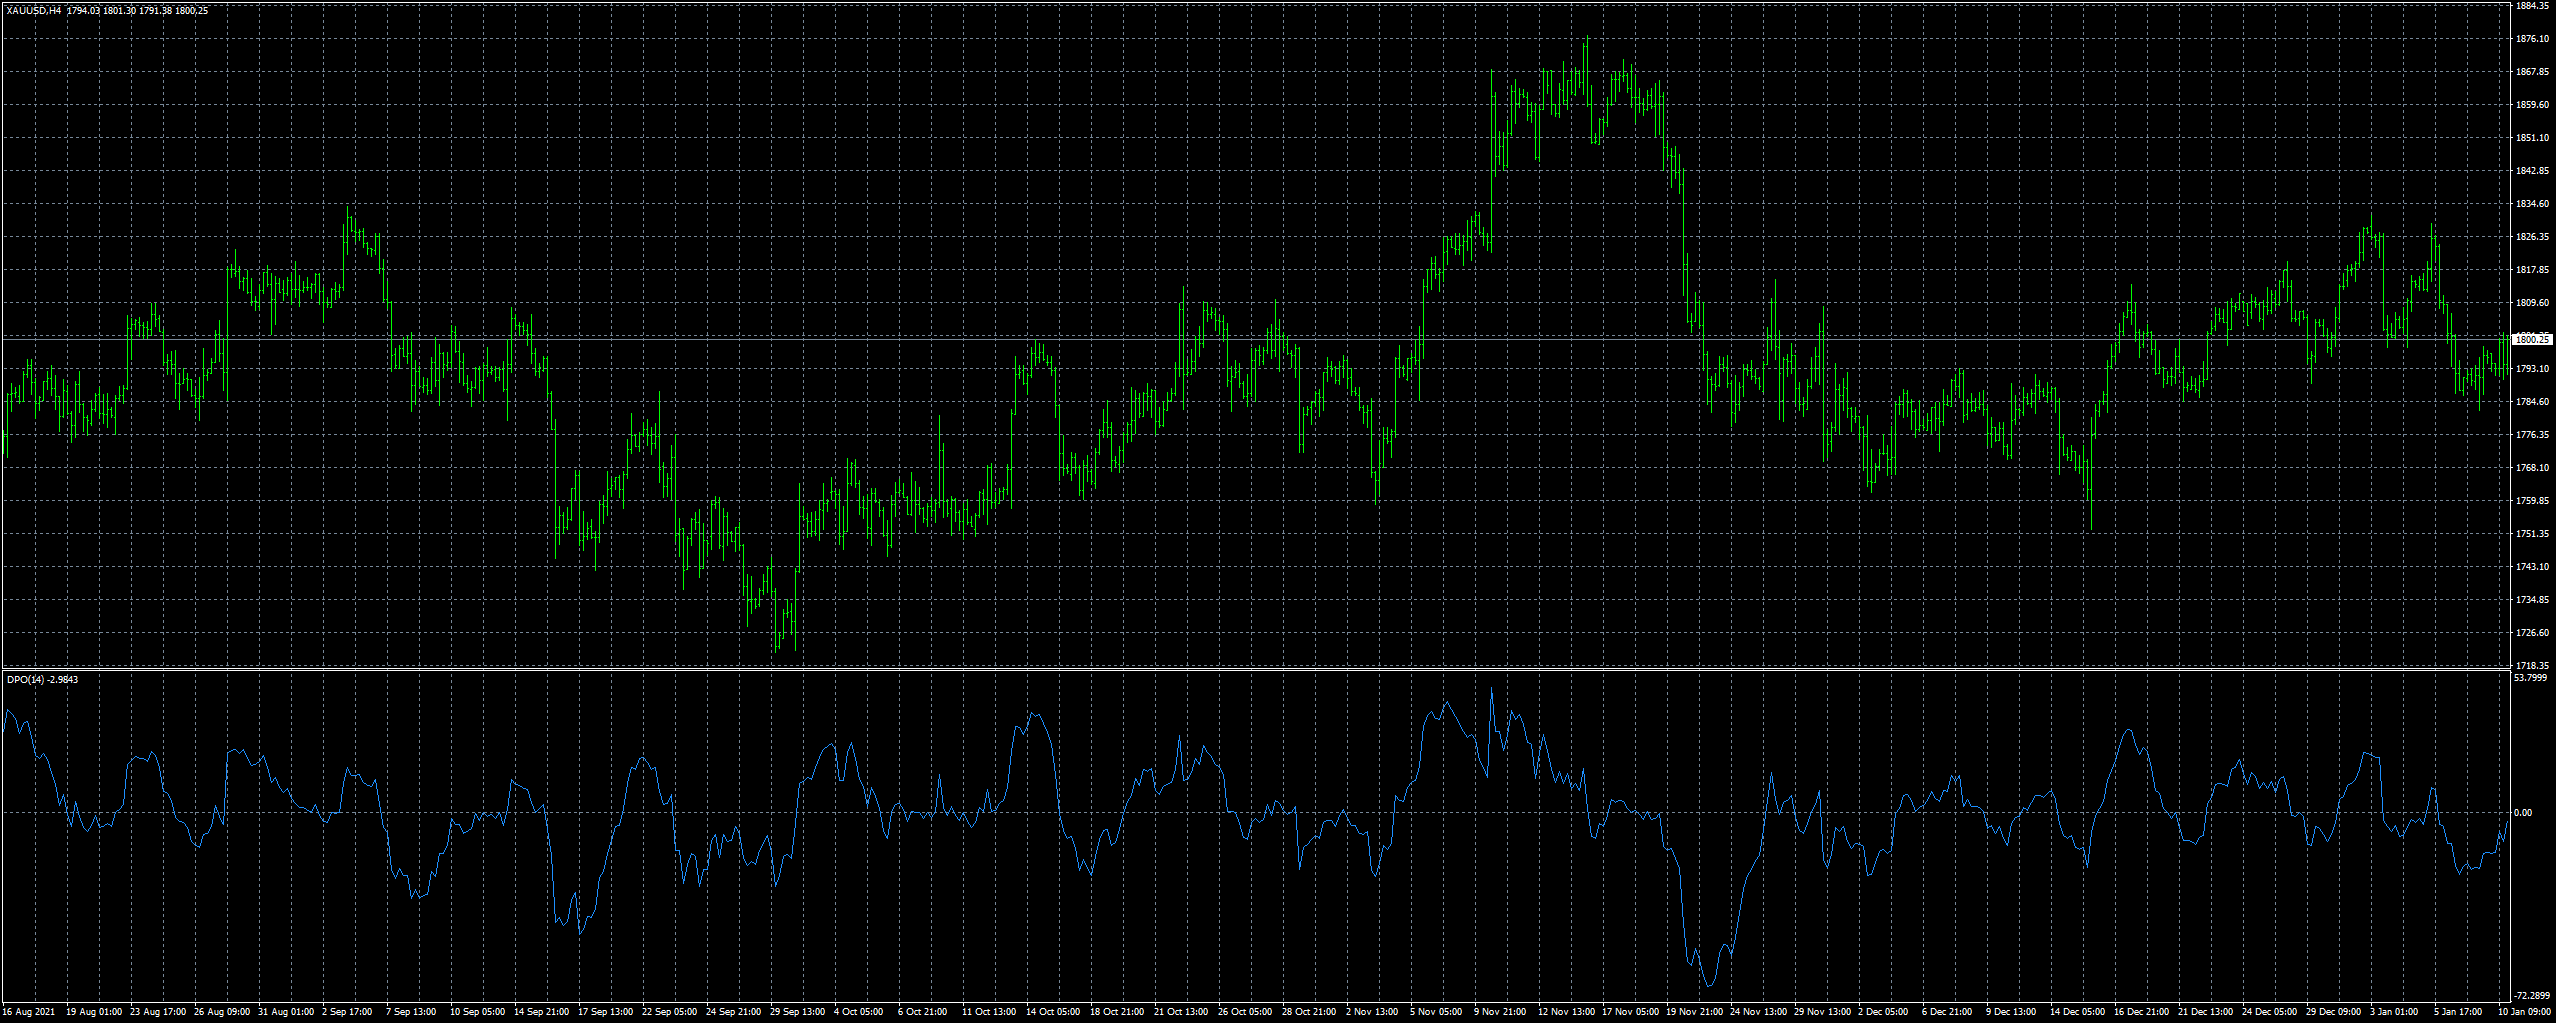Image resolution: width=2556 pixels, height=1023 pixels.
Task: Click the 29 Dec 09:00 time label
Action: coord(2334,1012)
